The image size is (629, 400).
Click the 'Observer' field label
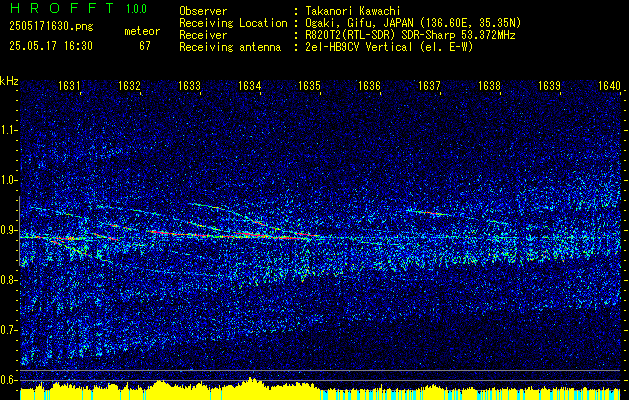click(x=203, y=11)
